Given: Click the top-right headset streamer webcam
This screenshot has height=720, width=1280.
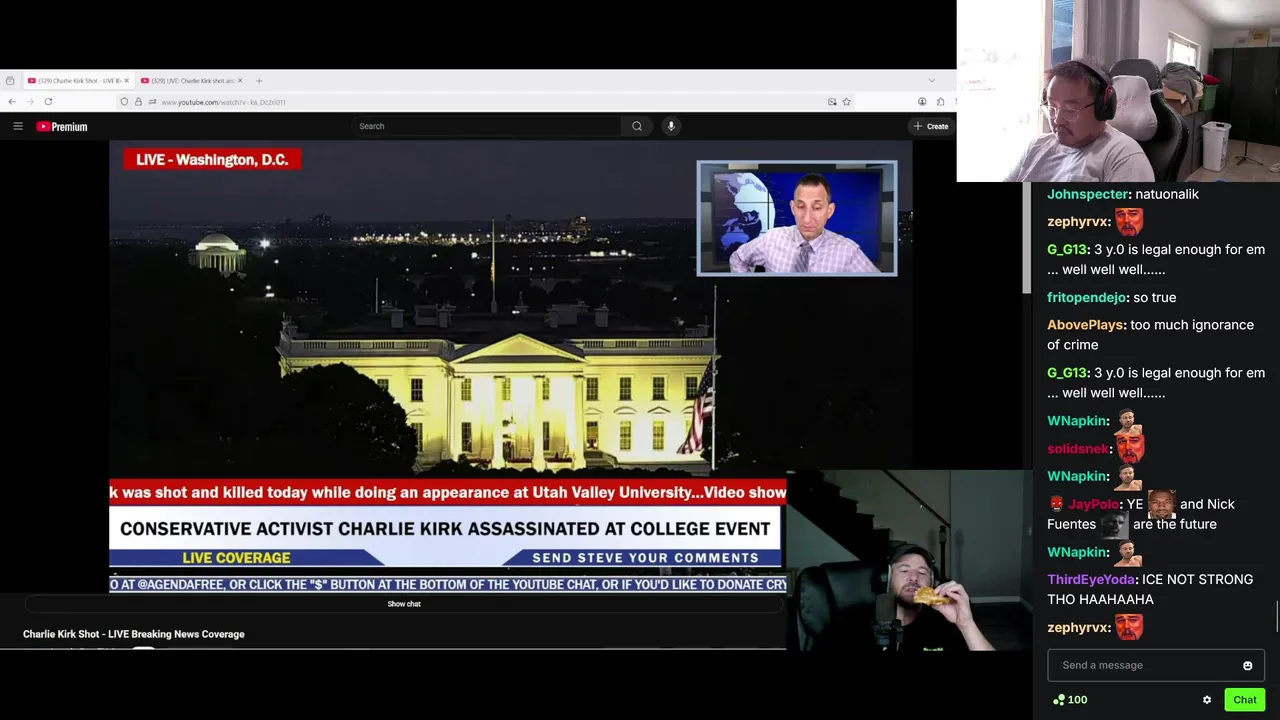Looking at the screenshot, I should tap(1118, 91).
